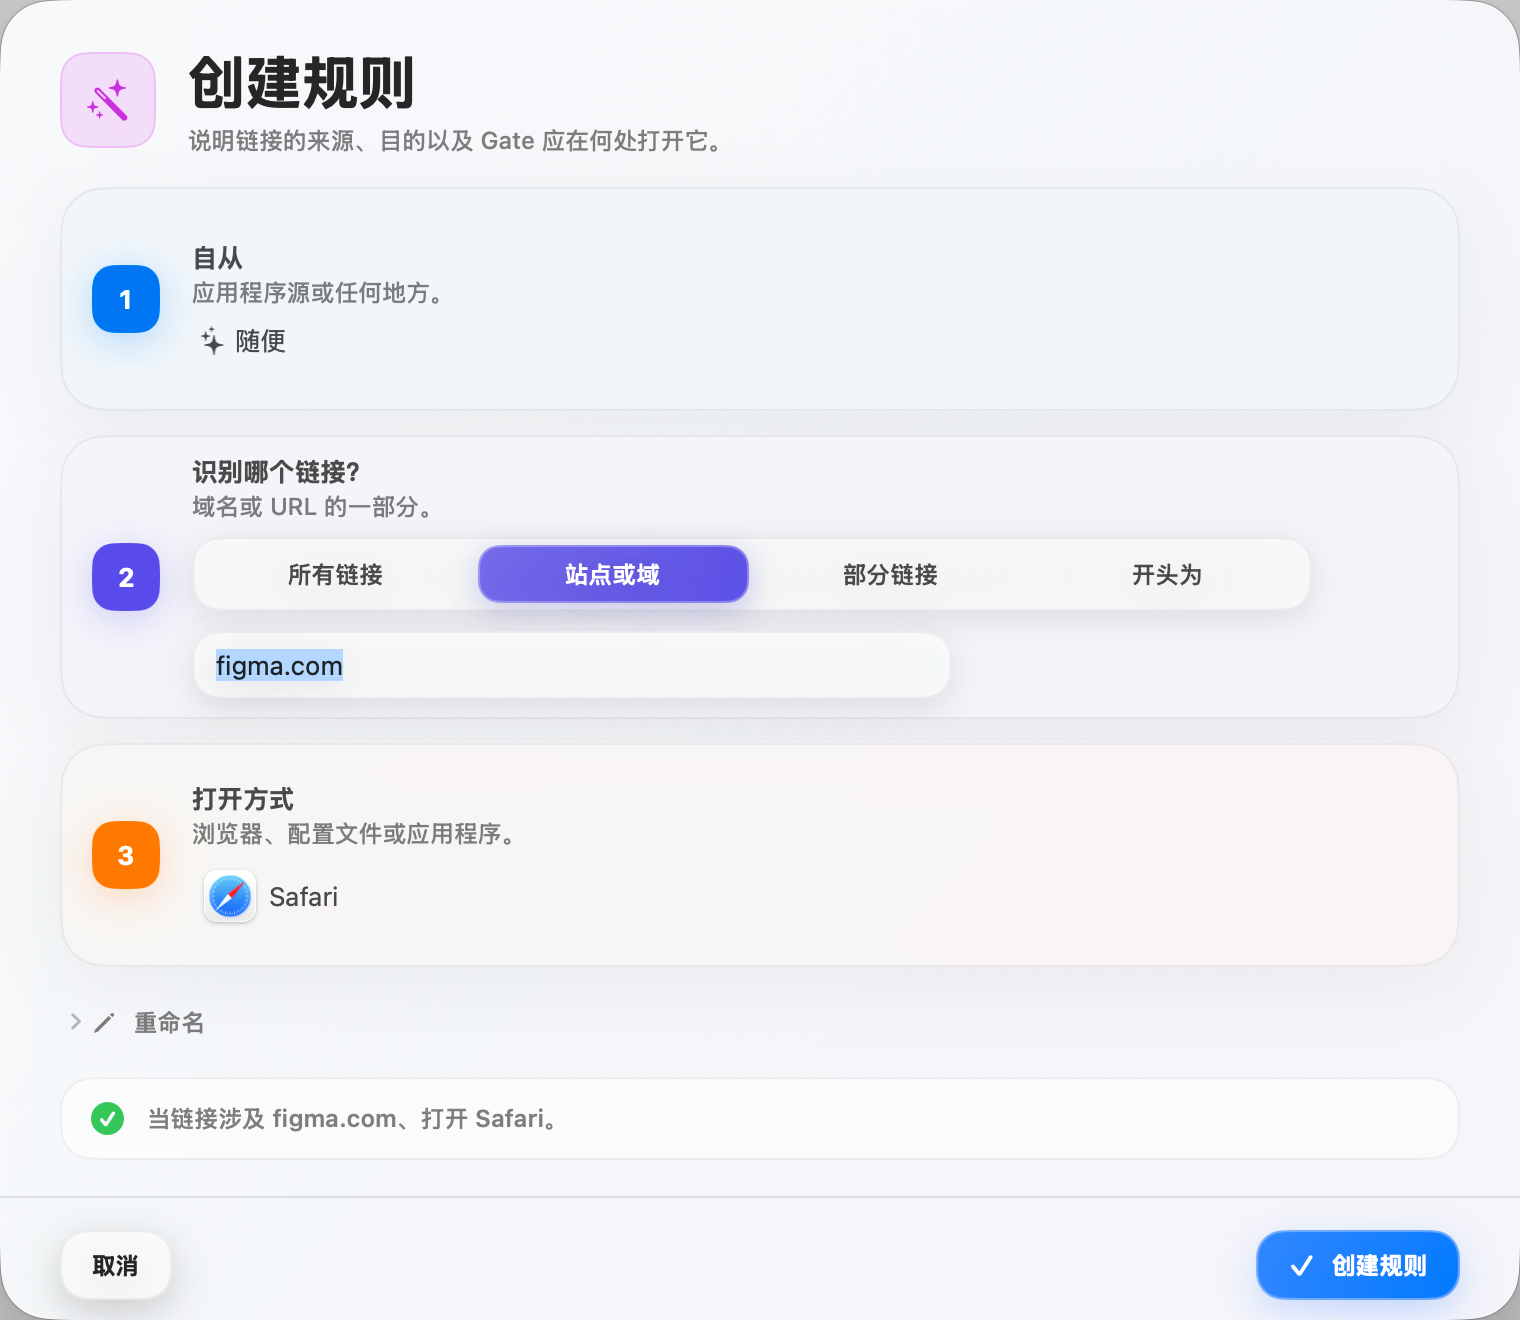Image resolution: width=1520 pixels, height=1320 pixels.
Task: Click the 自从 heading
Action: (x=218, y=258)
